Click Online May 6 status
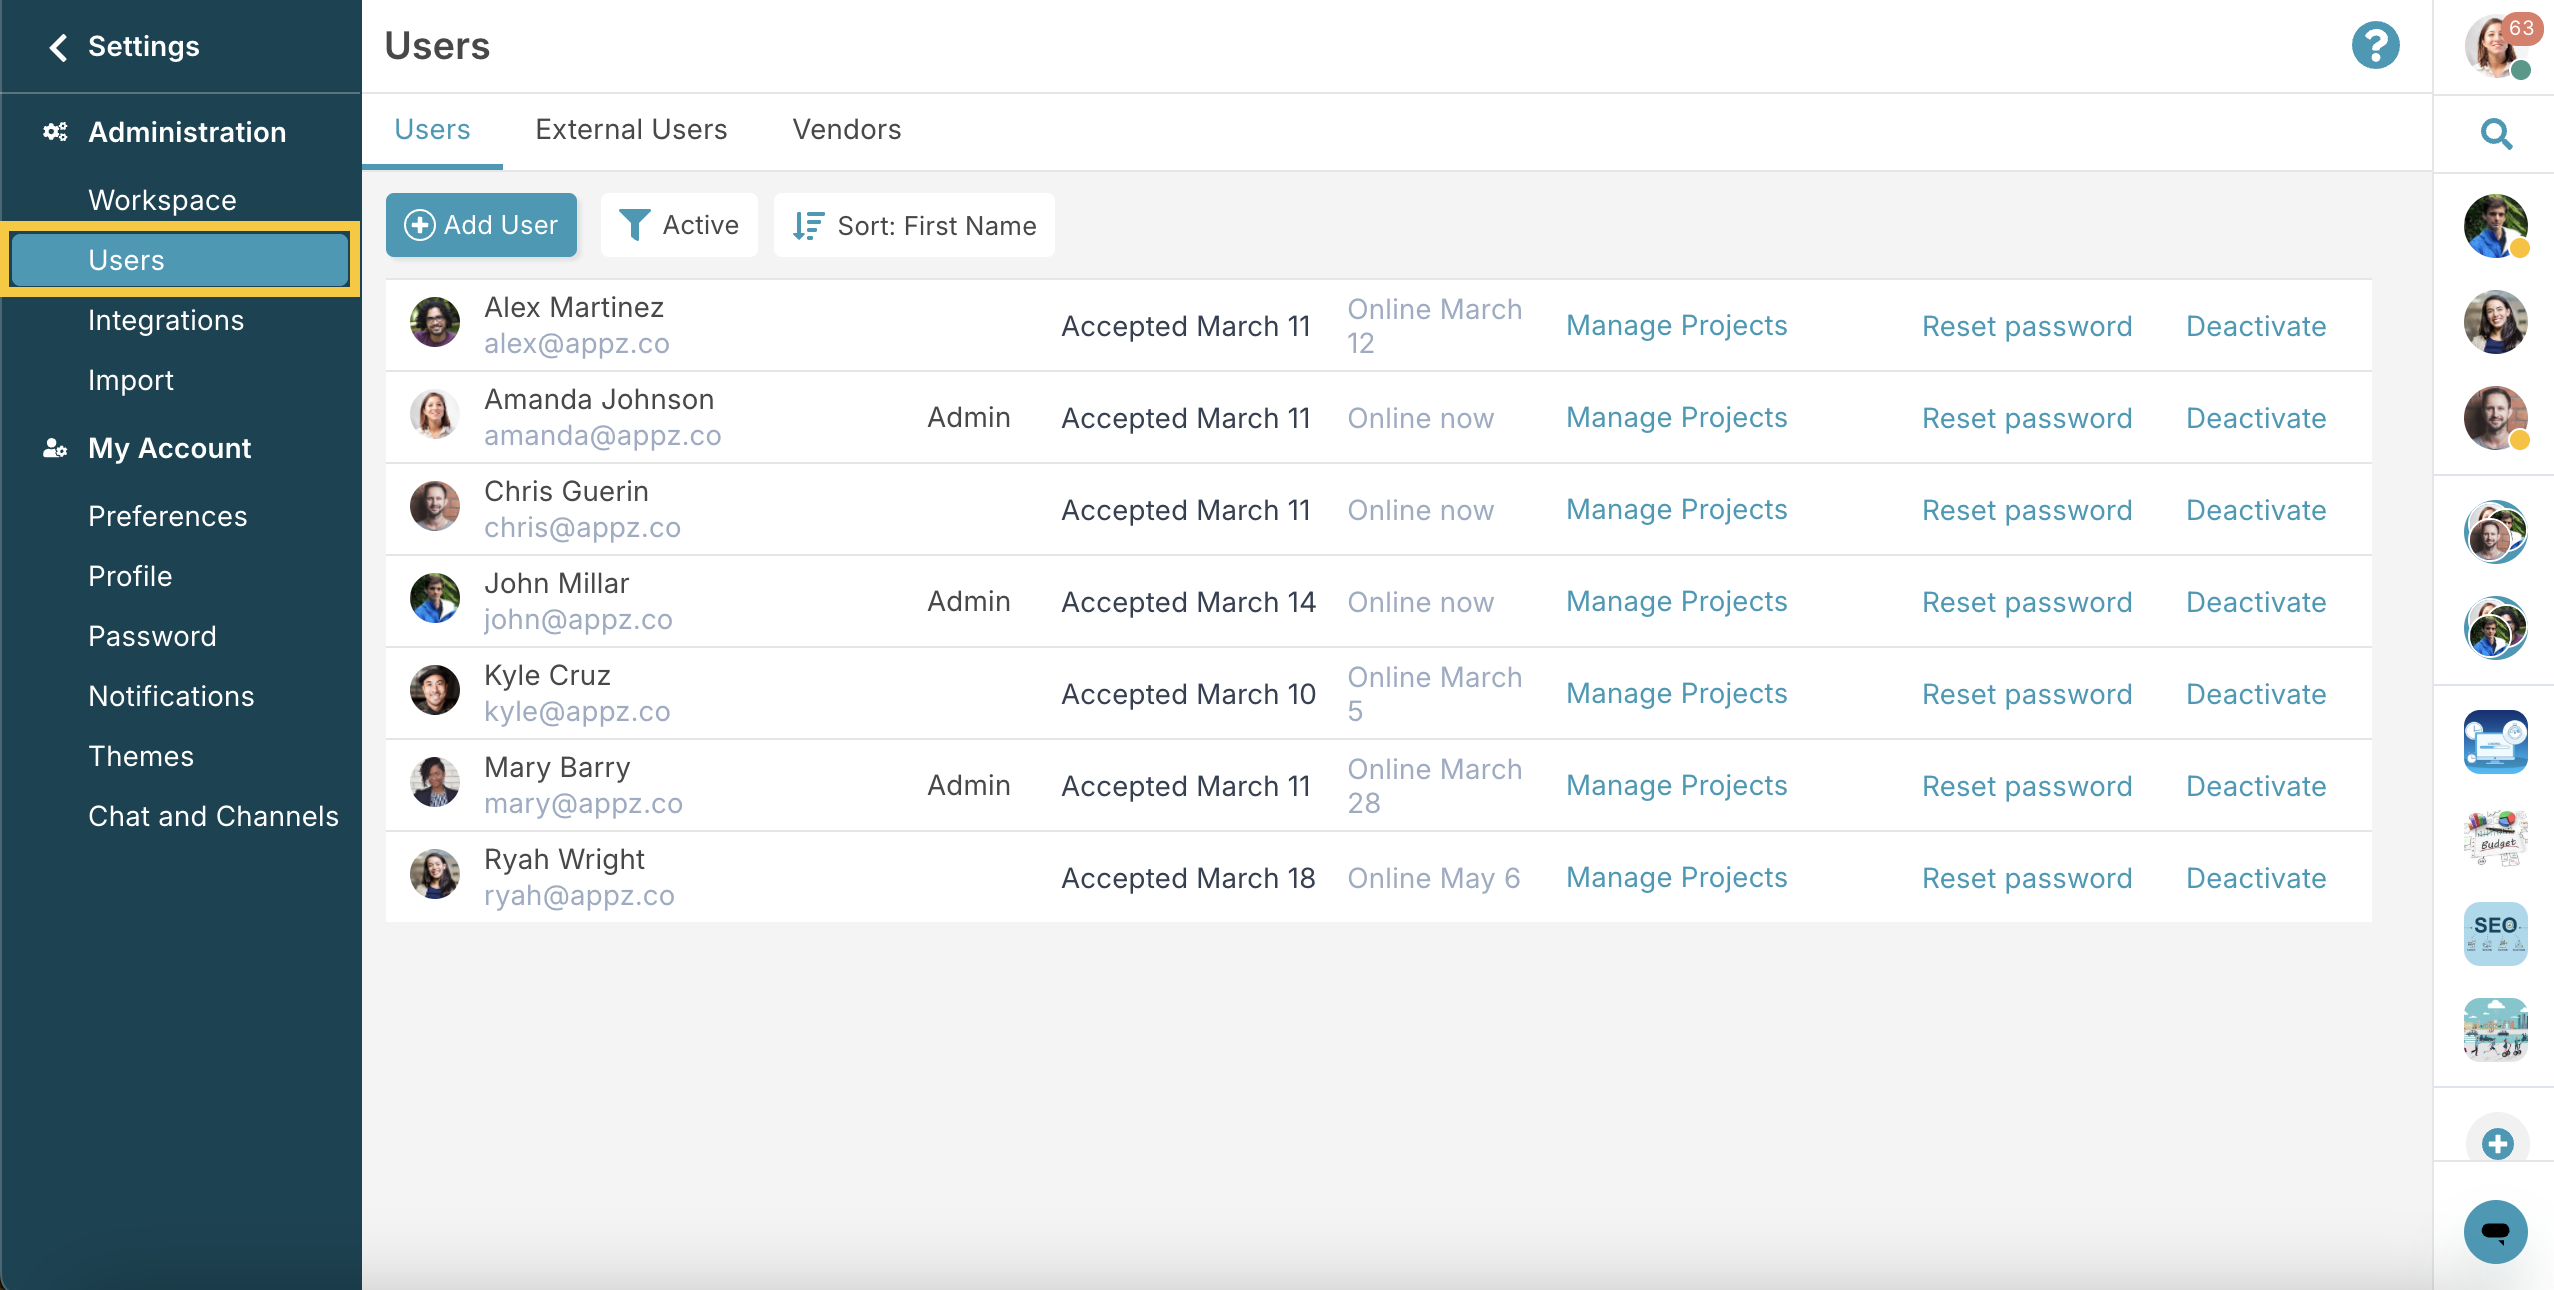Image resolution: width=2554 pixels, height=1290 pixels. coord(1433,878)
